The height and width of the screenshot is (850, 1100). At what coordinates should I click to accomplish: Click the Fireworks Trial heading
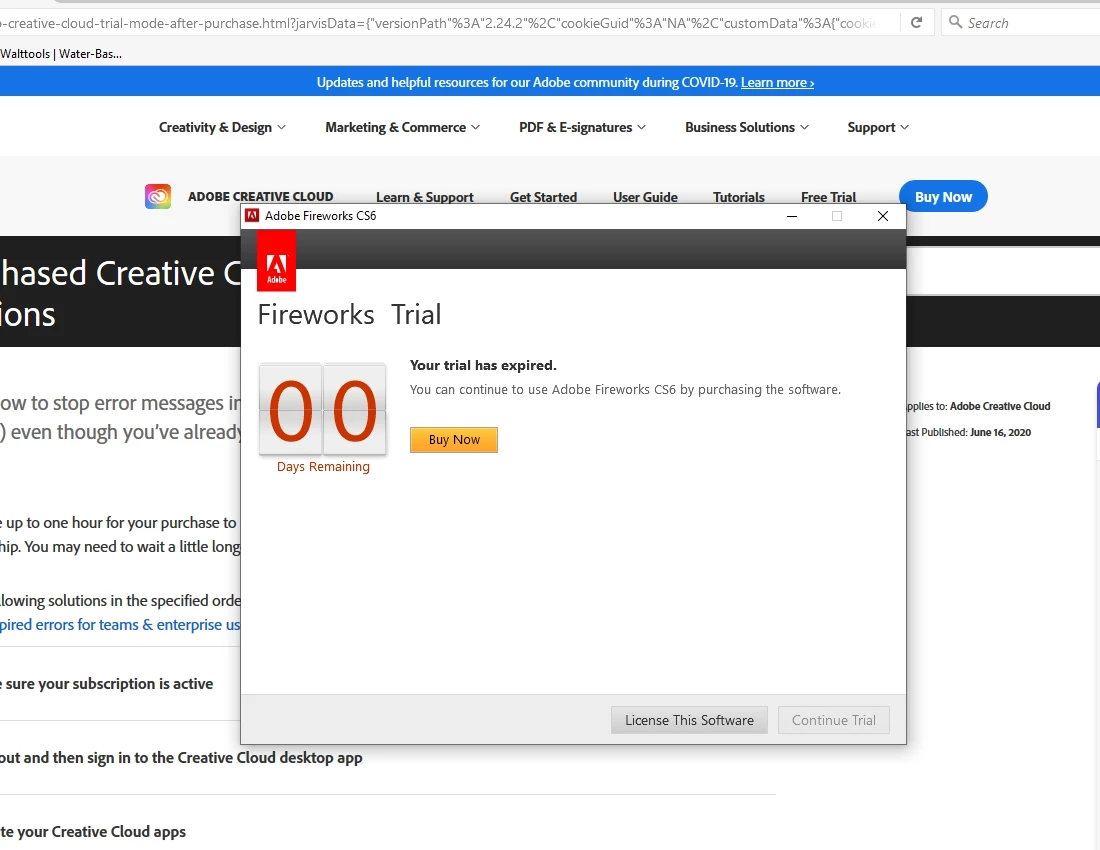coord(349,314)
